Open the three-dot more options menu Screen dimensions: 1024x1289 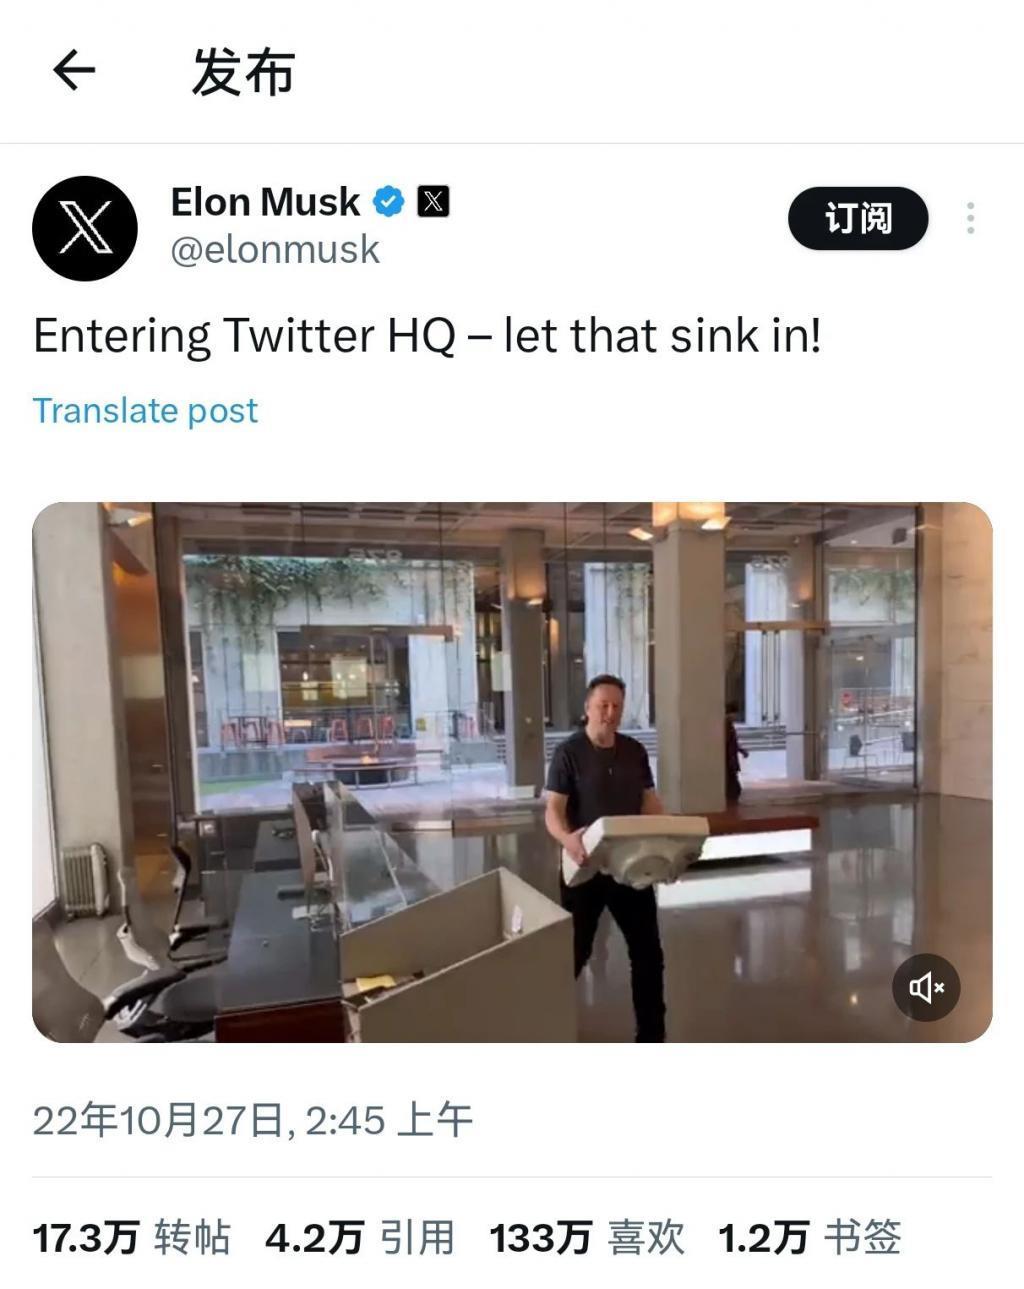(970, 218)
